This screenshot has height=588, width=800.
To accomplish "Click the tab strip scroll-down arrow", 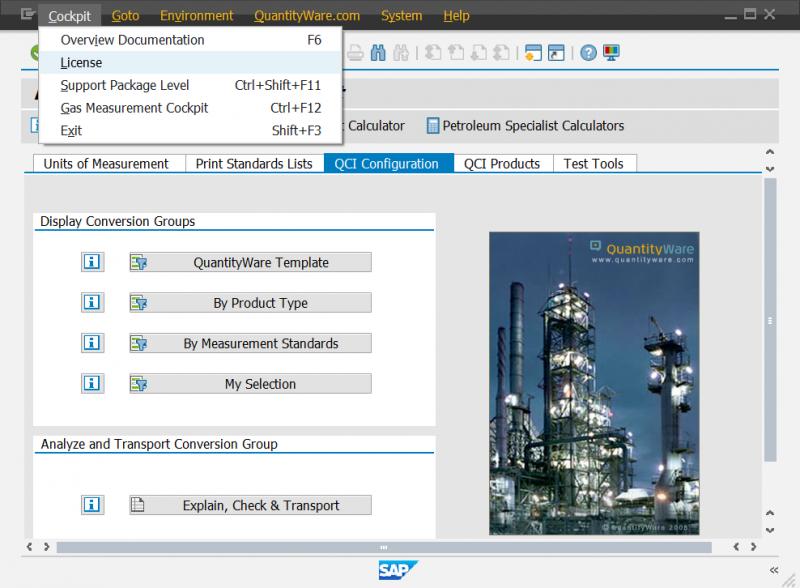I will [770, 169].
